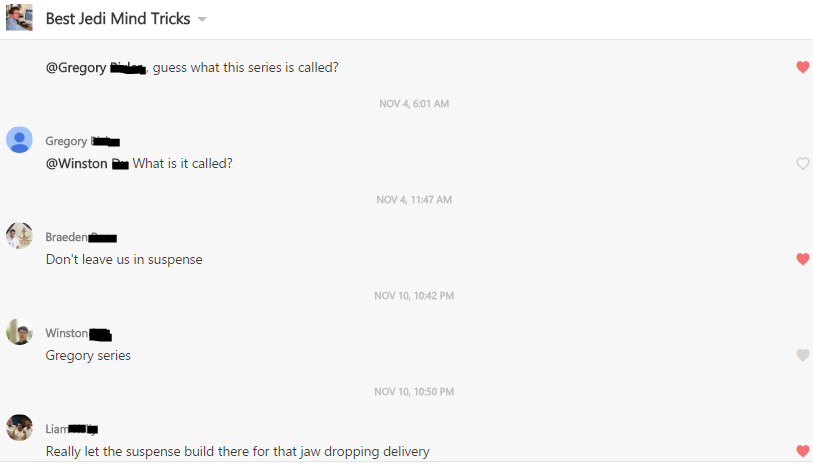Open the group menu dropdown arrow

click(x=202, y=20)
